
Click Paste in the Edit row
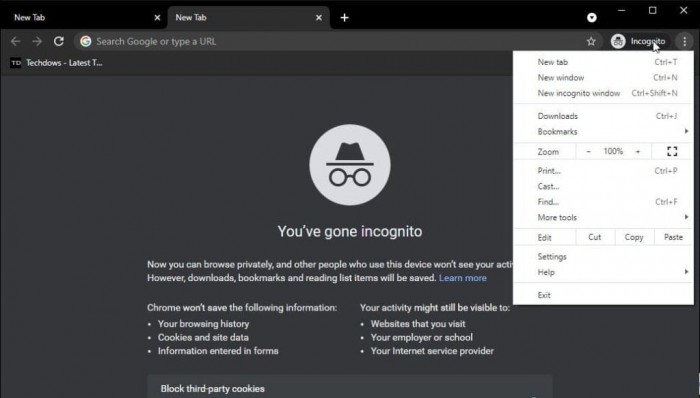coord(673,237)
